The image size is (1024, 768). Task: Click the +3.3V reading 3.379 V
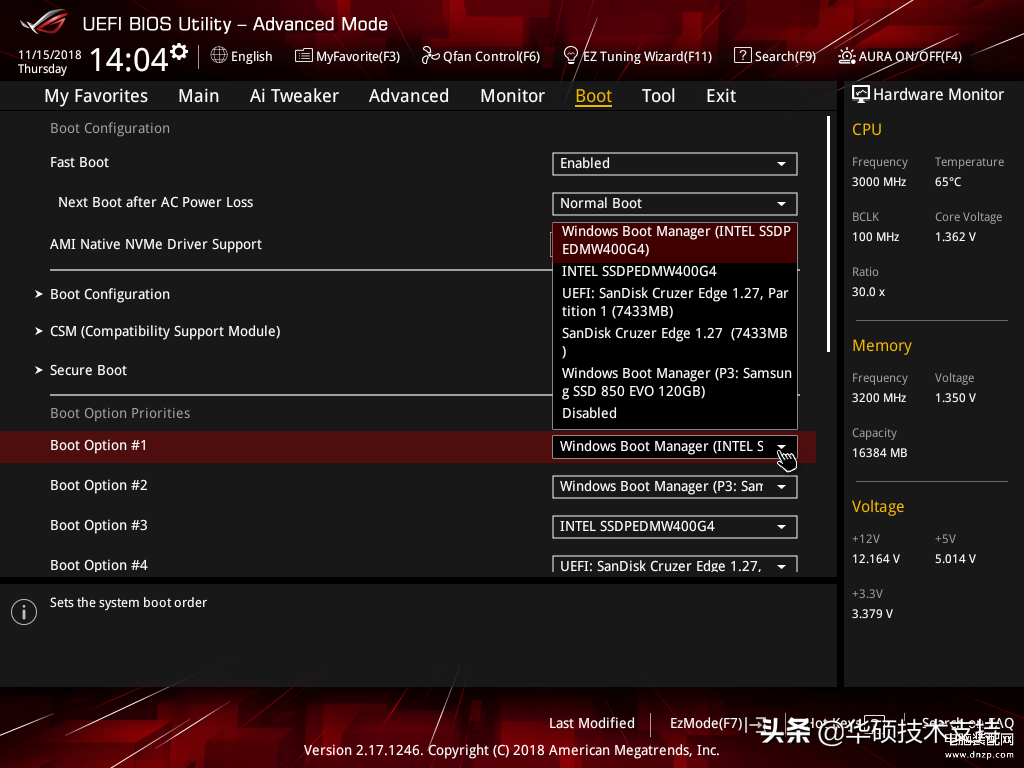click(x=872, y=614)
